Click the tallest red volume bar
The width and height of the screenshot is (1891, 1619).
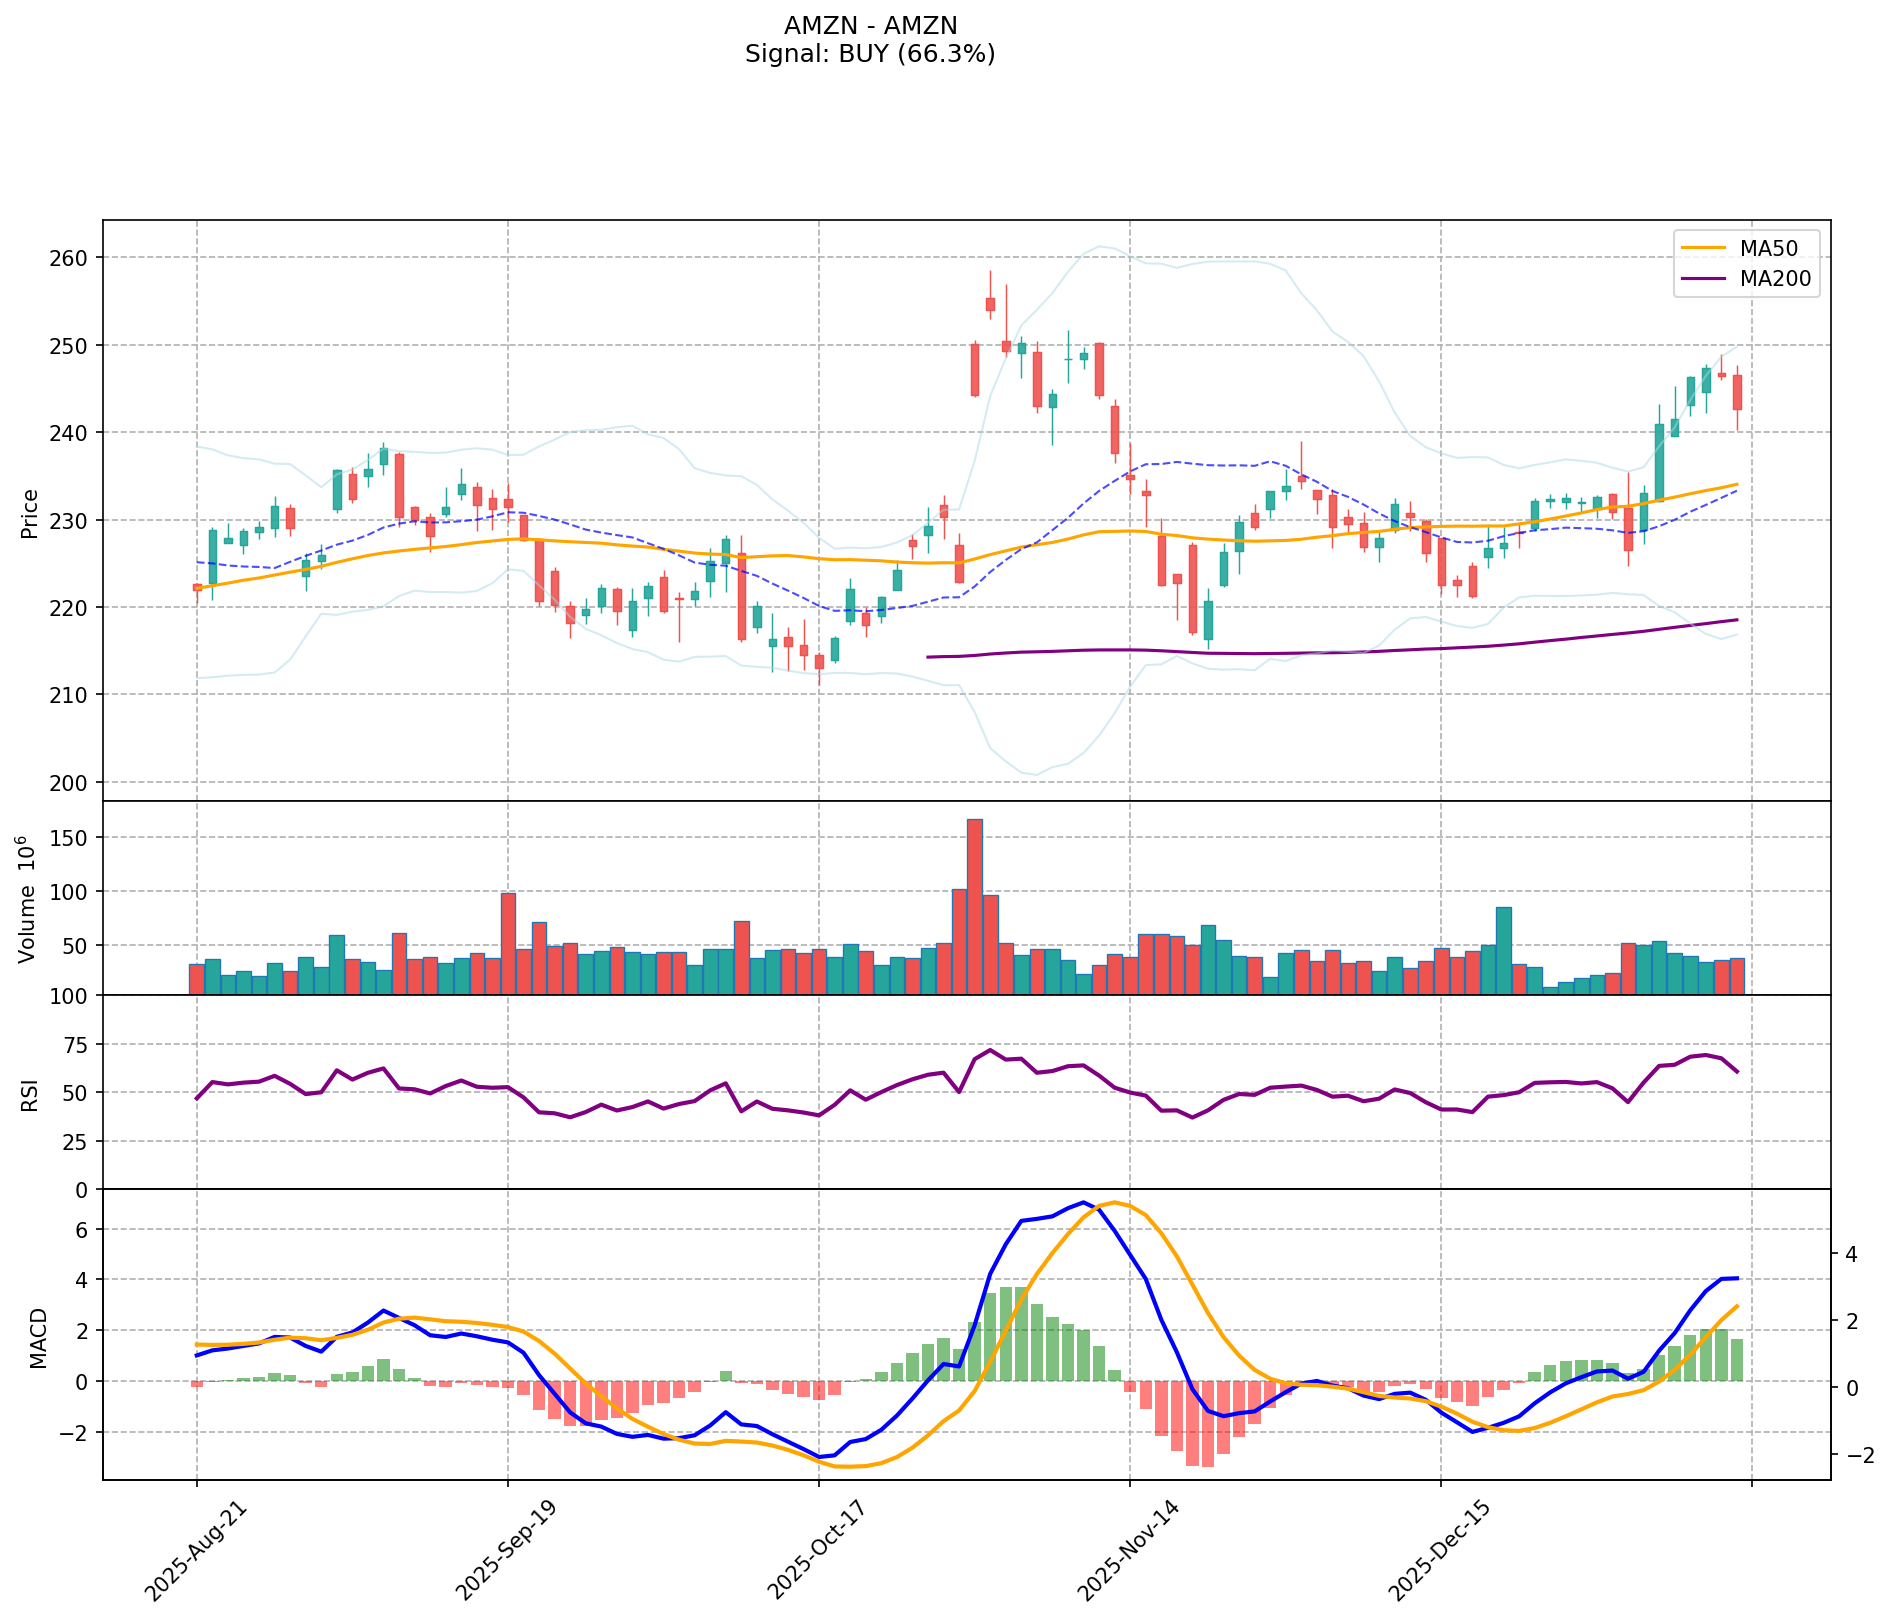pos(974,906)
